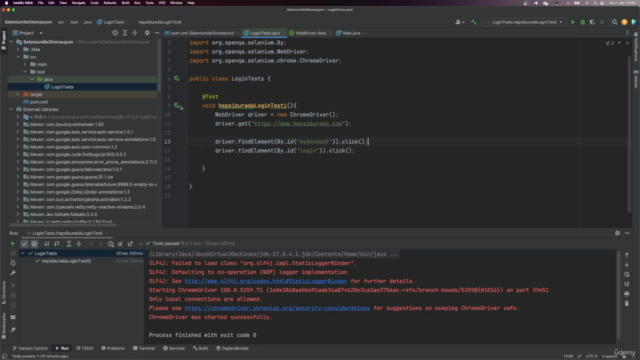Screen dimensions: 640x360
Task: Hide the Project panel with minus icon
Action: point(157,33)
